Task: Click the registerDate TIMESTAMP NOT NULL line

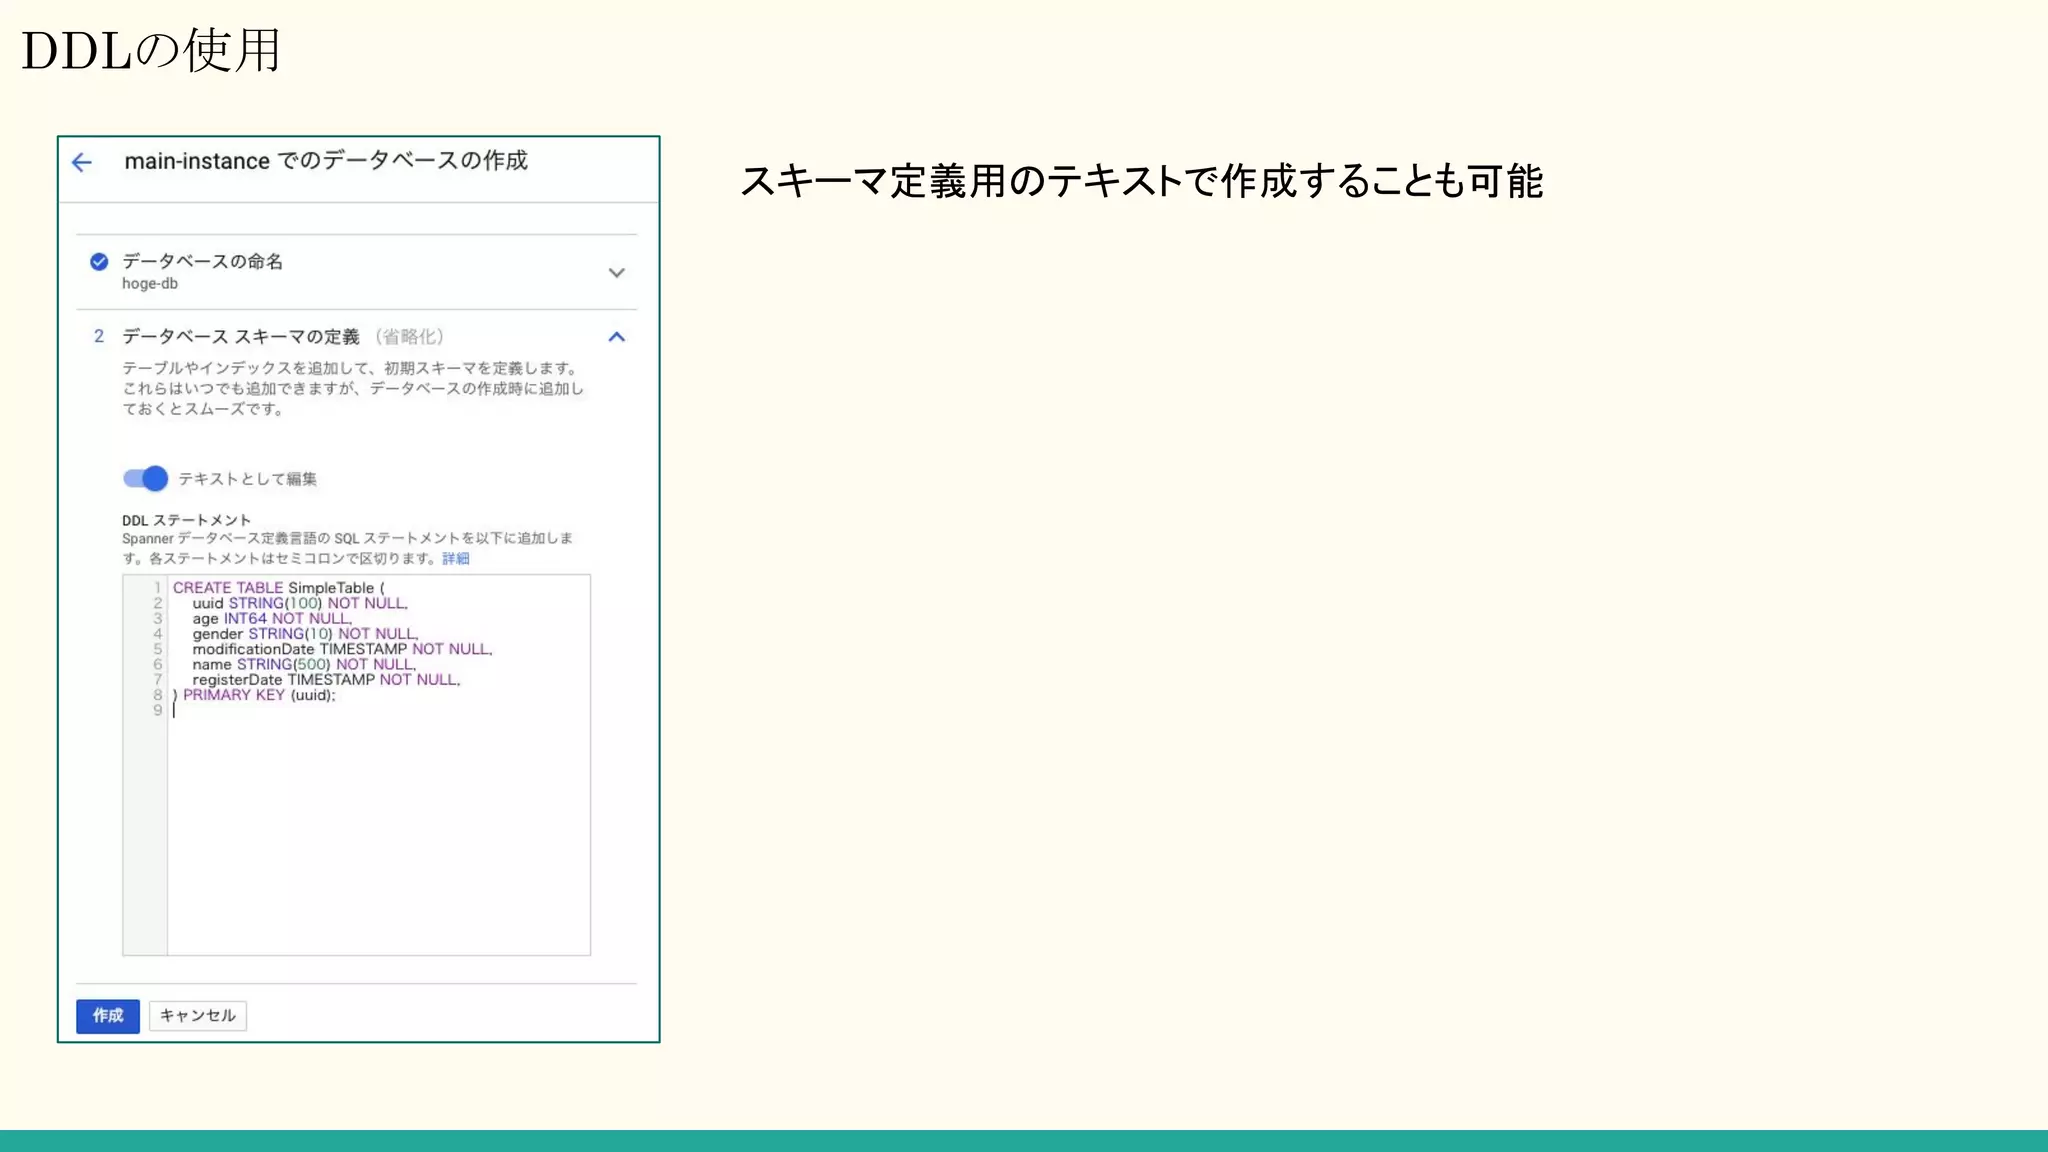Action: pos(326,680)
